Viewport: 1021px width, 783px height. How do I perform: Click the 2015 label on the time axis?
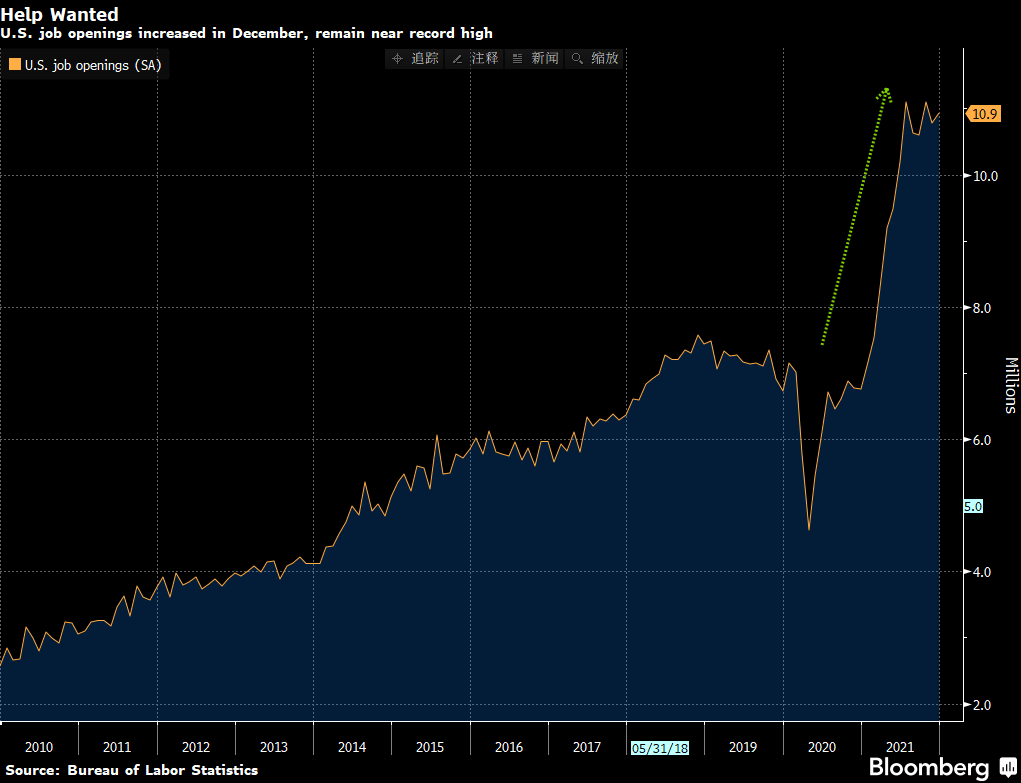click(x=430, y=748)
